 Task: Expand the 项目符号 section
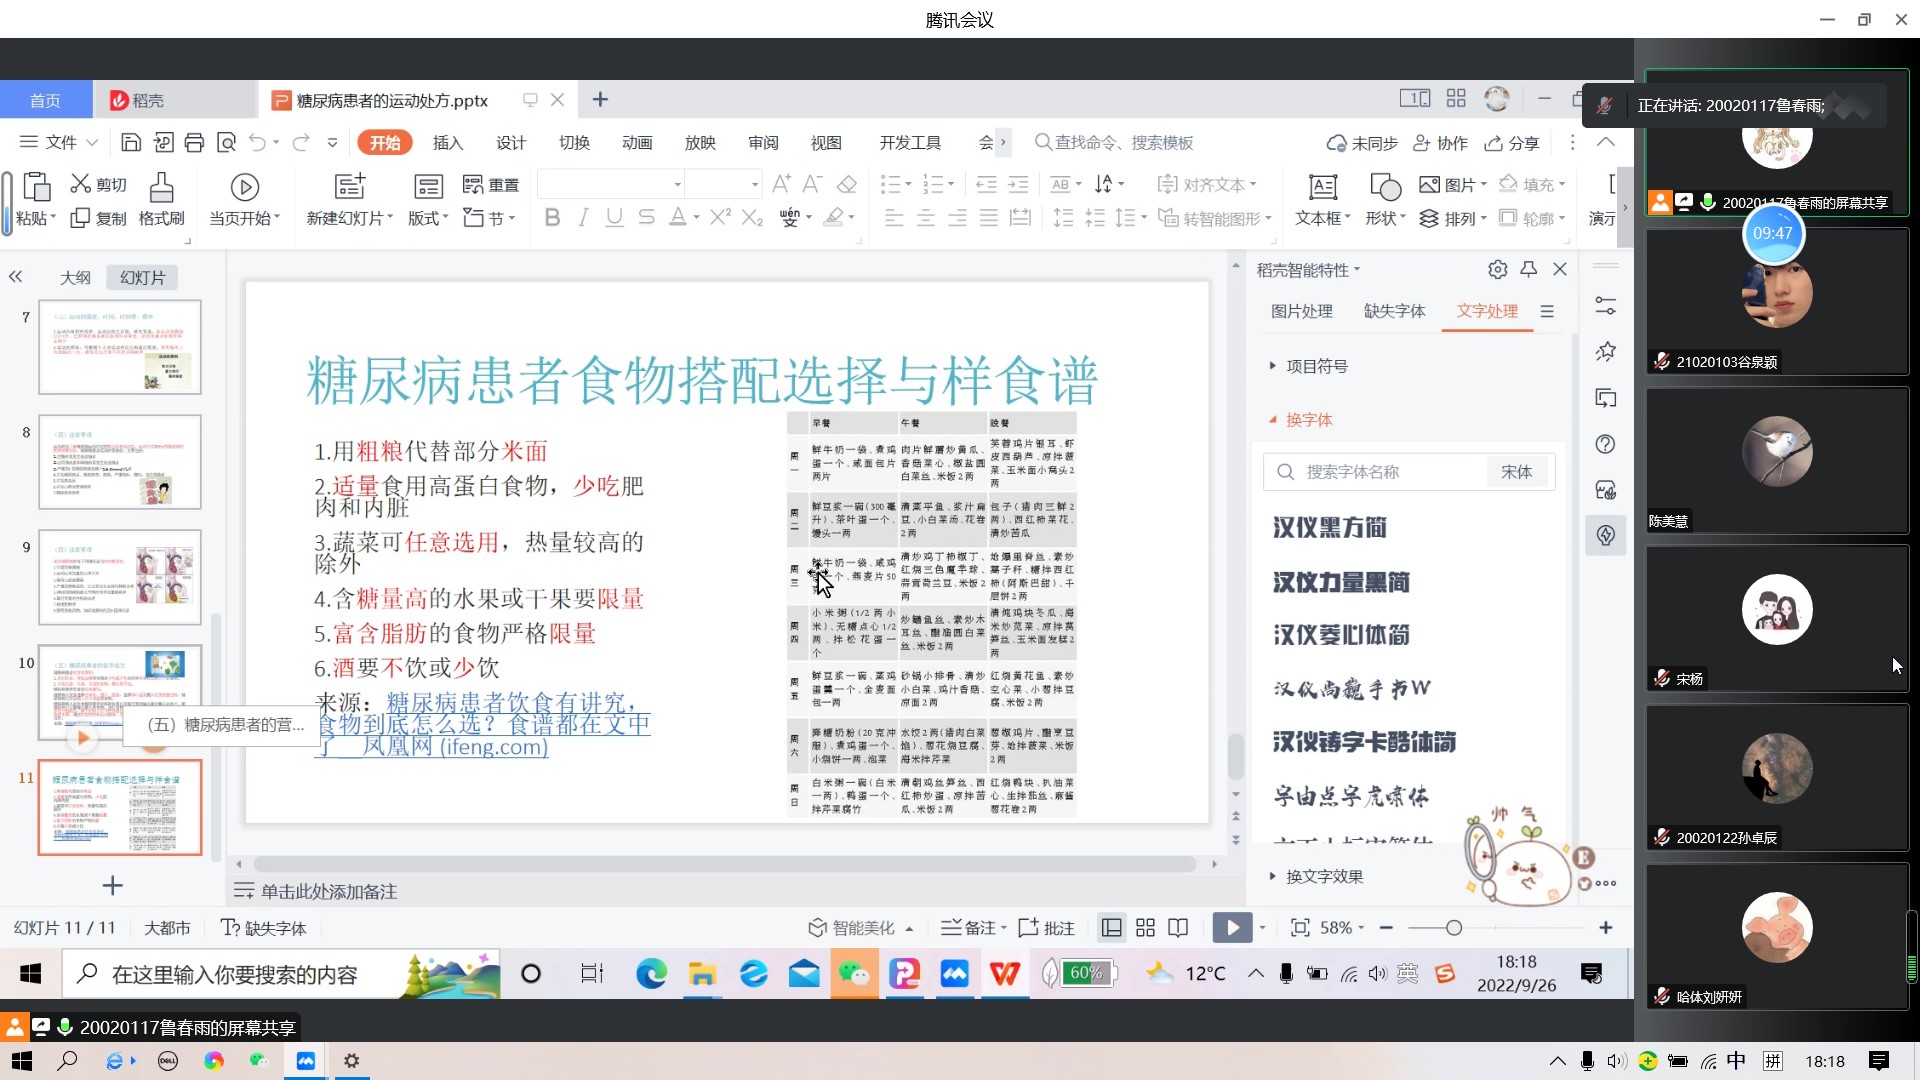1308,366
